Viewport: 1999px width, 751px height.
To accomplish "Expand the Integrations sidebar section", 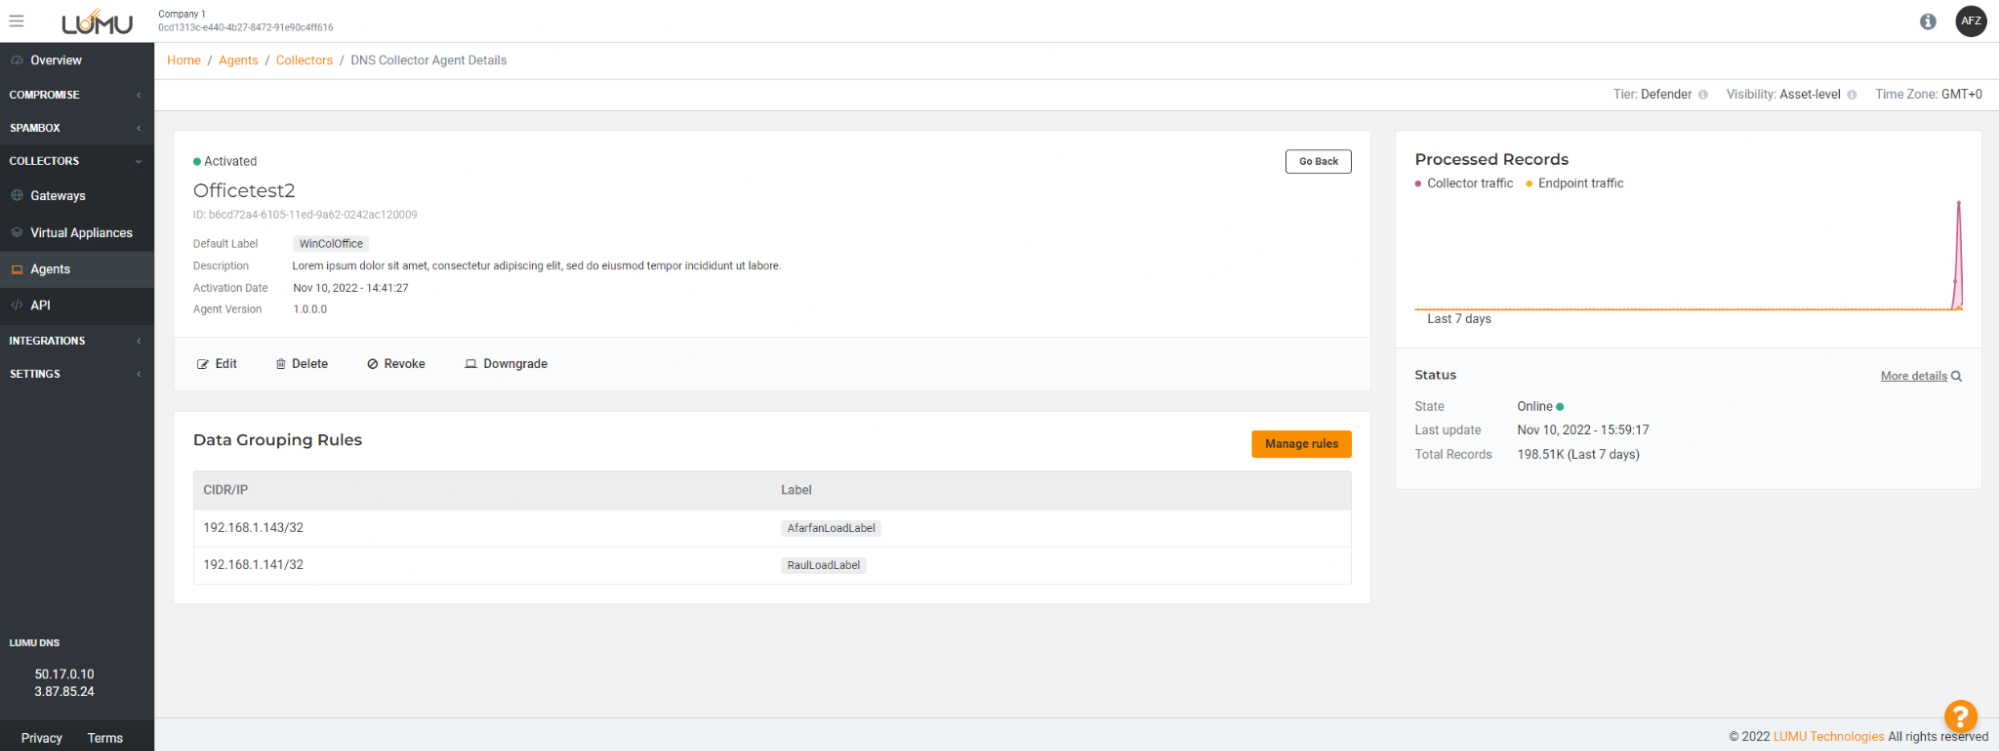I will coord(76,341).
